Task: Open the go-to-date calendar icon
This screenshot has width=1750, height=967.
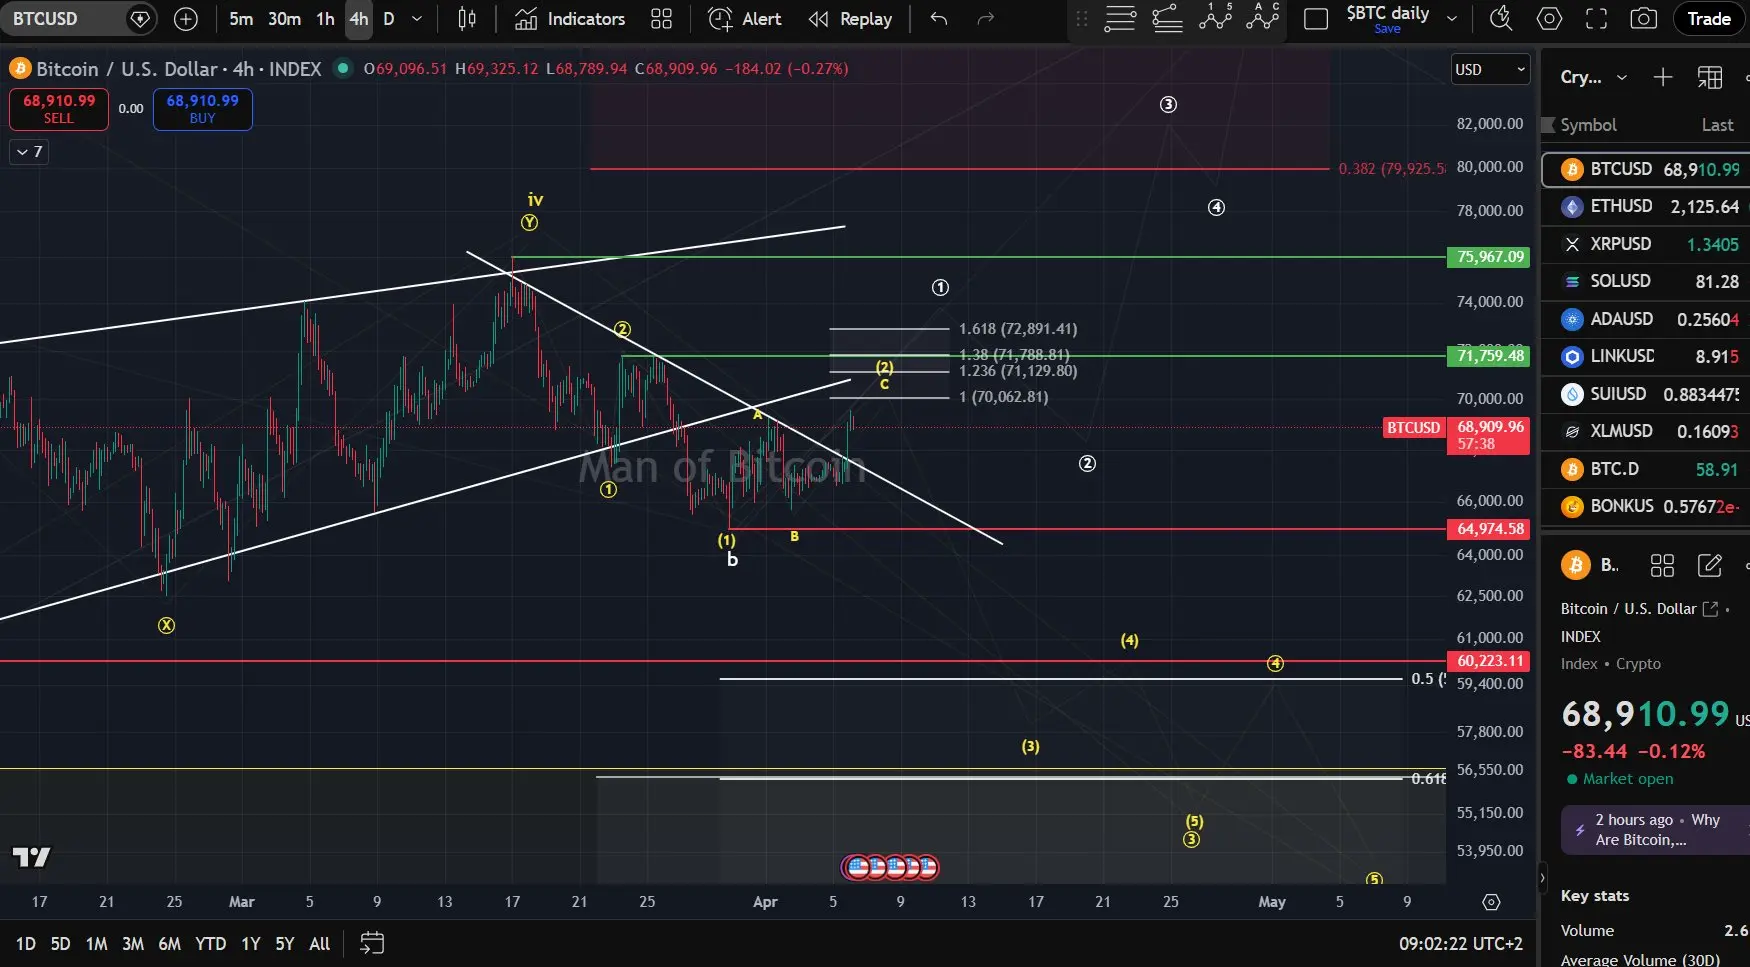Action: 372,943
